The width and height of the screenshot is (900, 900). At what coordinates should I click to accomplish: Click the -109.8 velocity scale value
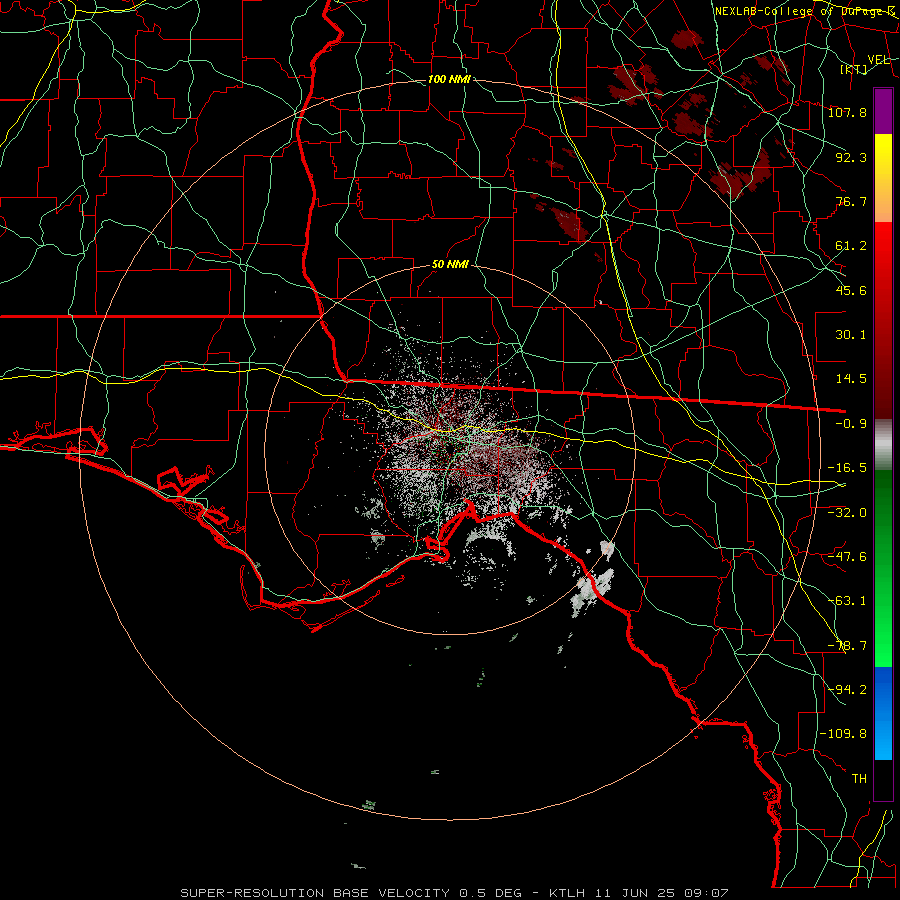click(843, 734)
